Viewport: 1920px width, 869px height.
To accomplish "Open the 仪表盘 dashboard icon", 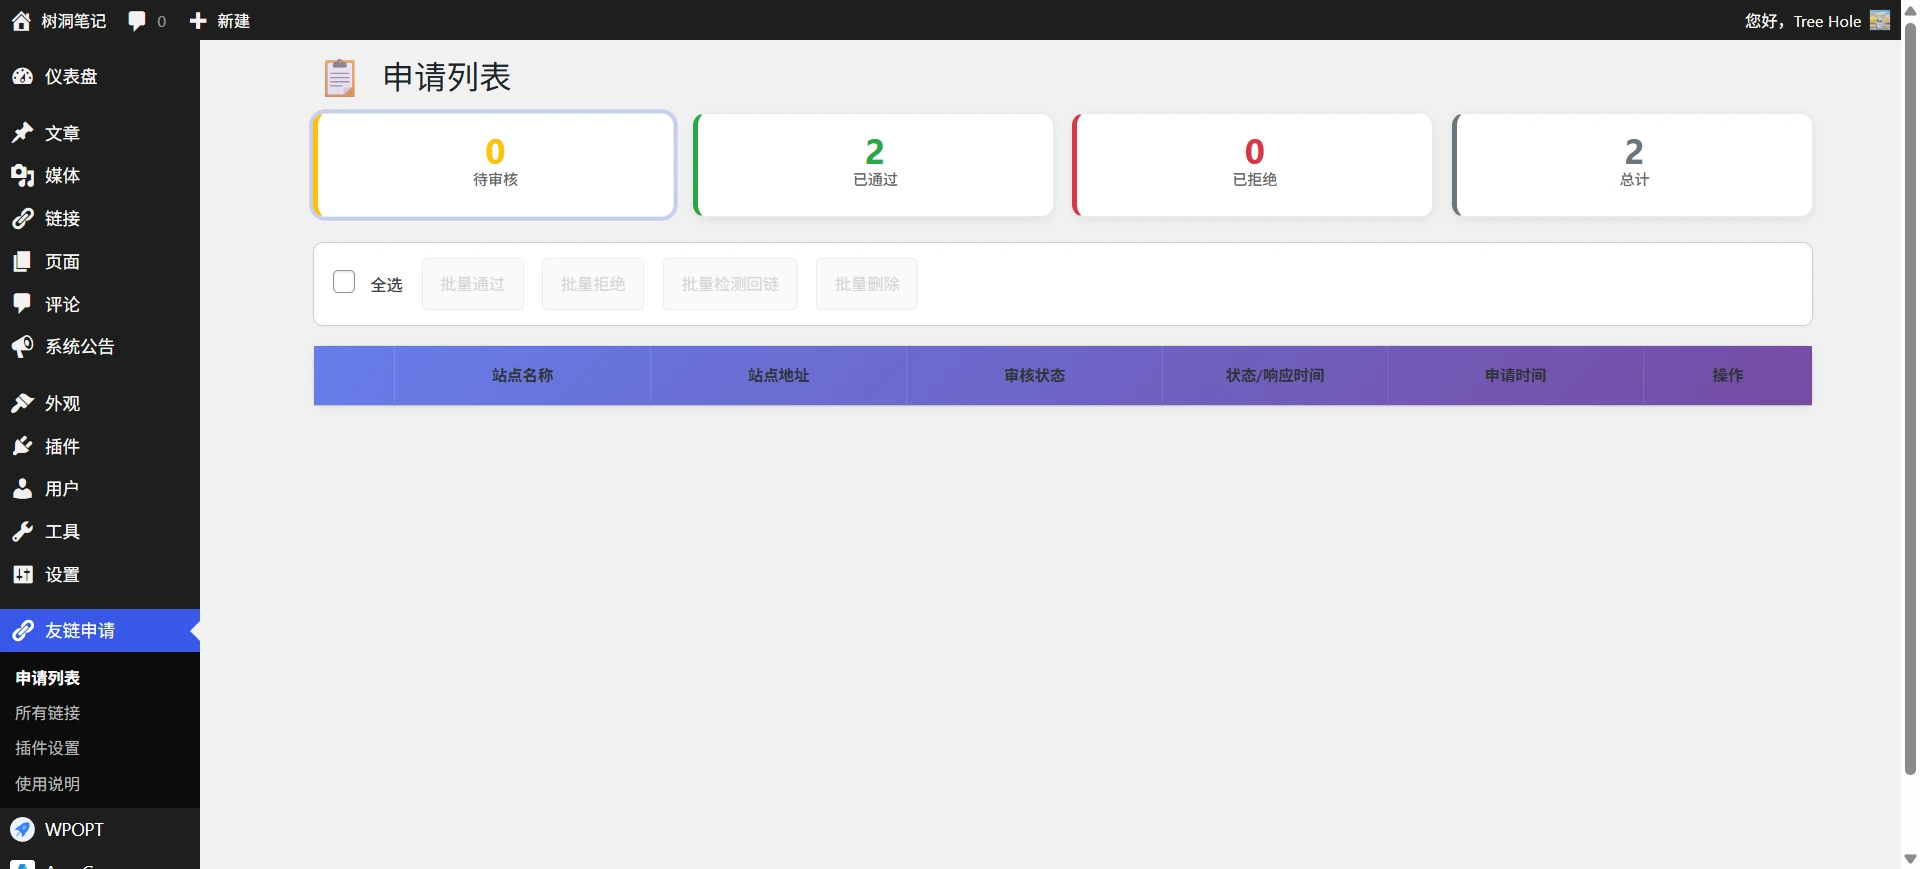I will tap(22, 77).
